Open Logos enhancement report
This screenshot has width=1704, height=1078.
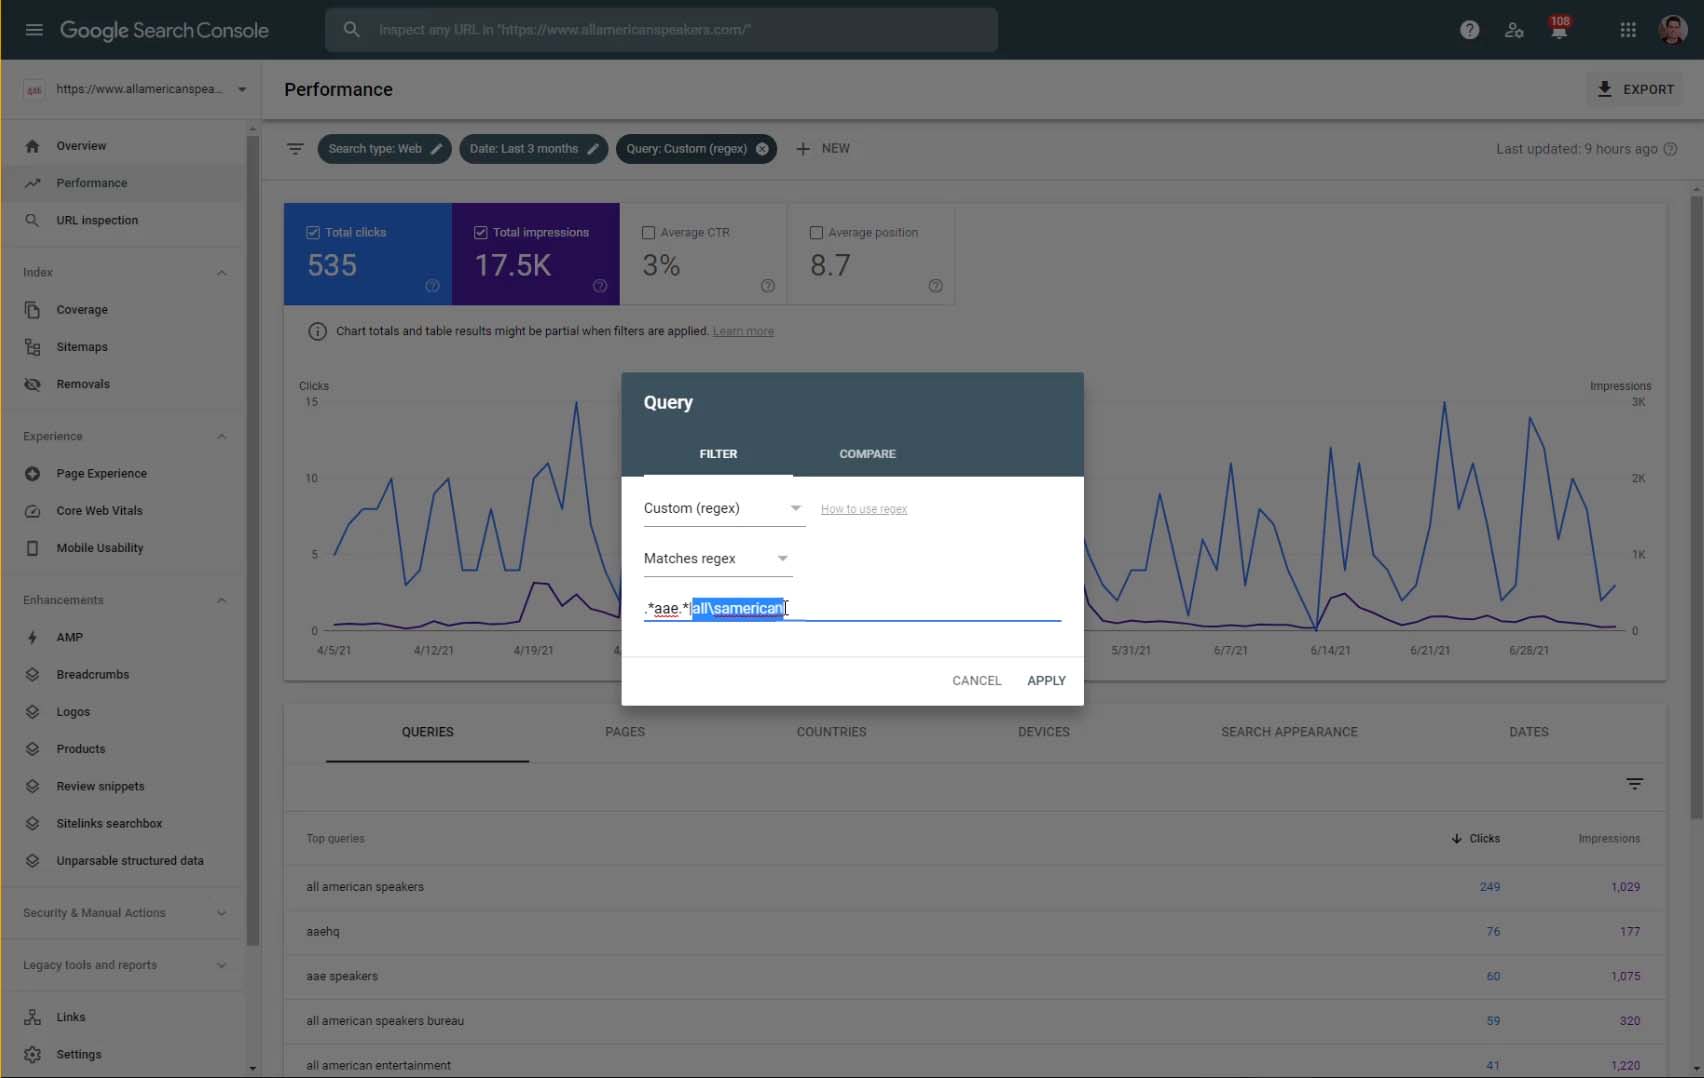coord(73,712)
